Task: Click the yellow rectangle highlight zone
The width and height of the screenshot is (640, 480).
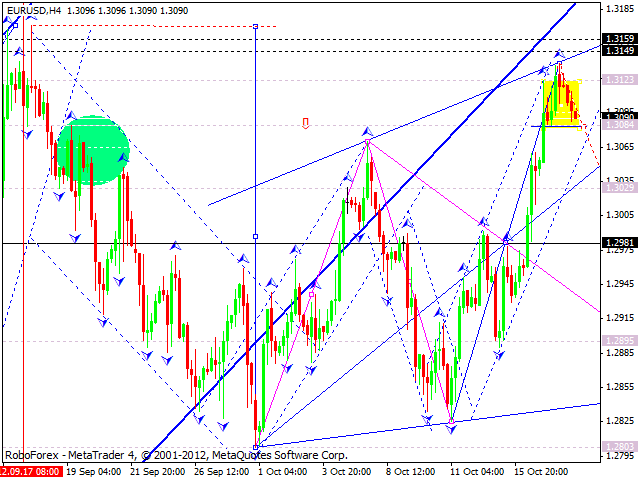Action: pos(561,103)
